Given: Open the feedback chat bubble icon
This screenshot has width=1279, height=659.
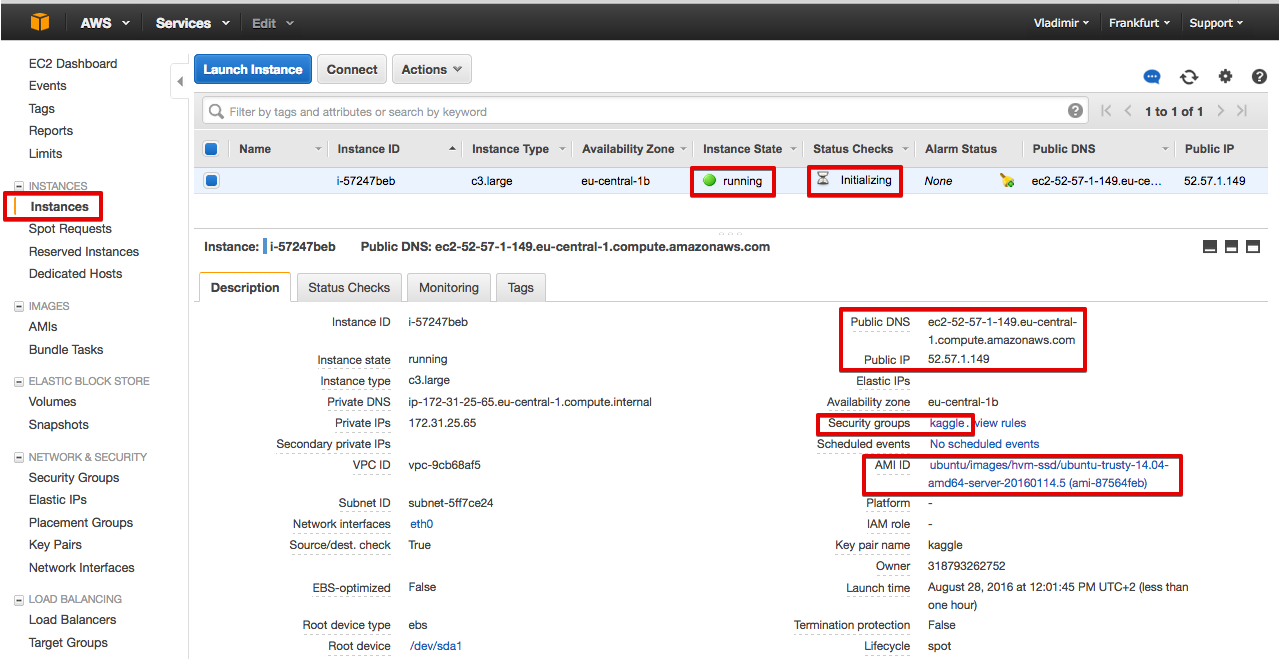Looking at the screenshot, I should 1152,77.
